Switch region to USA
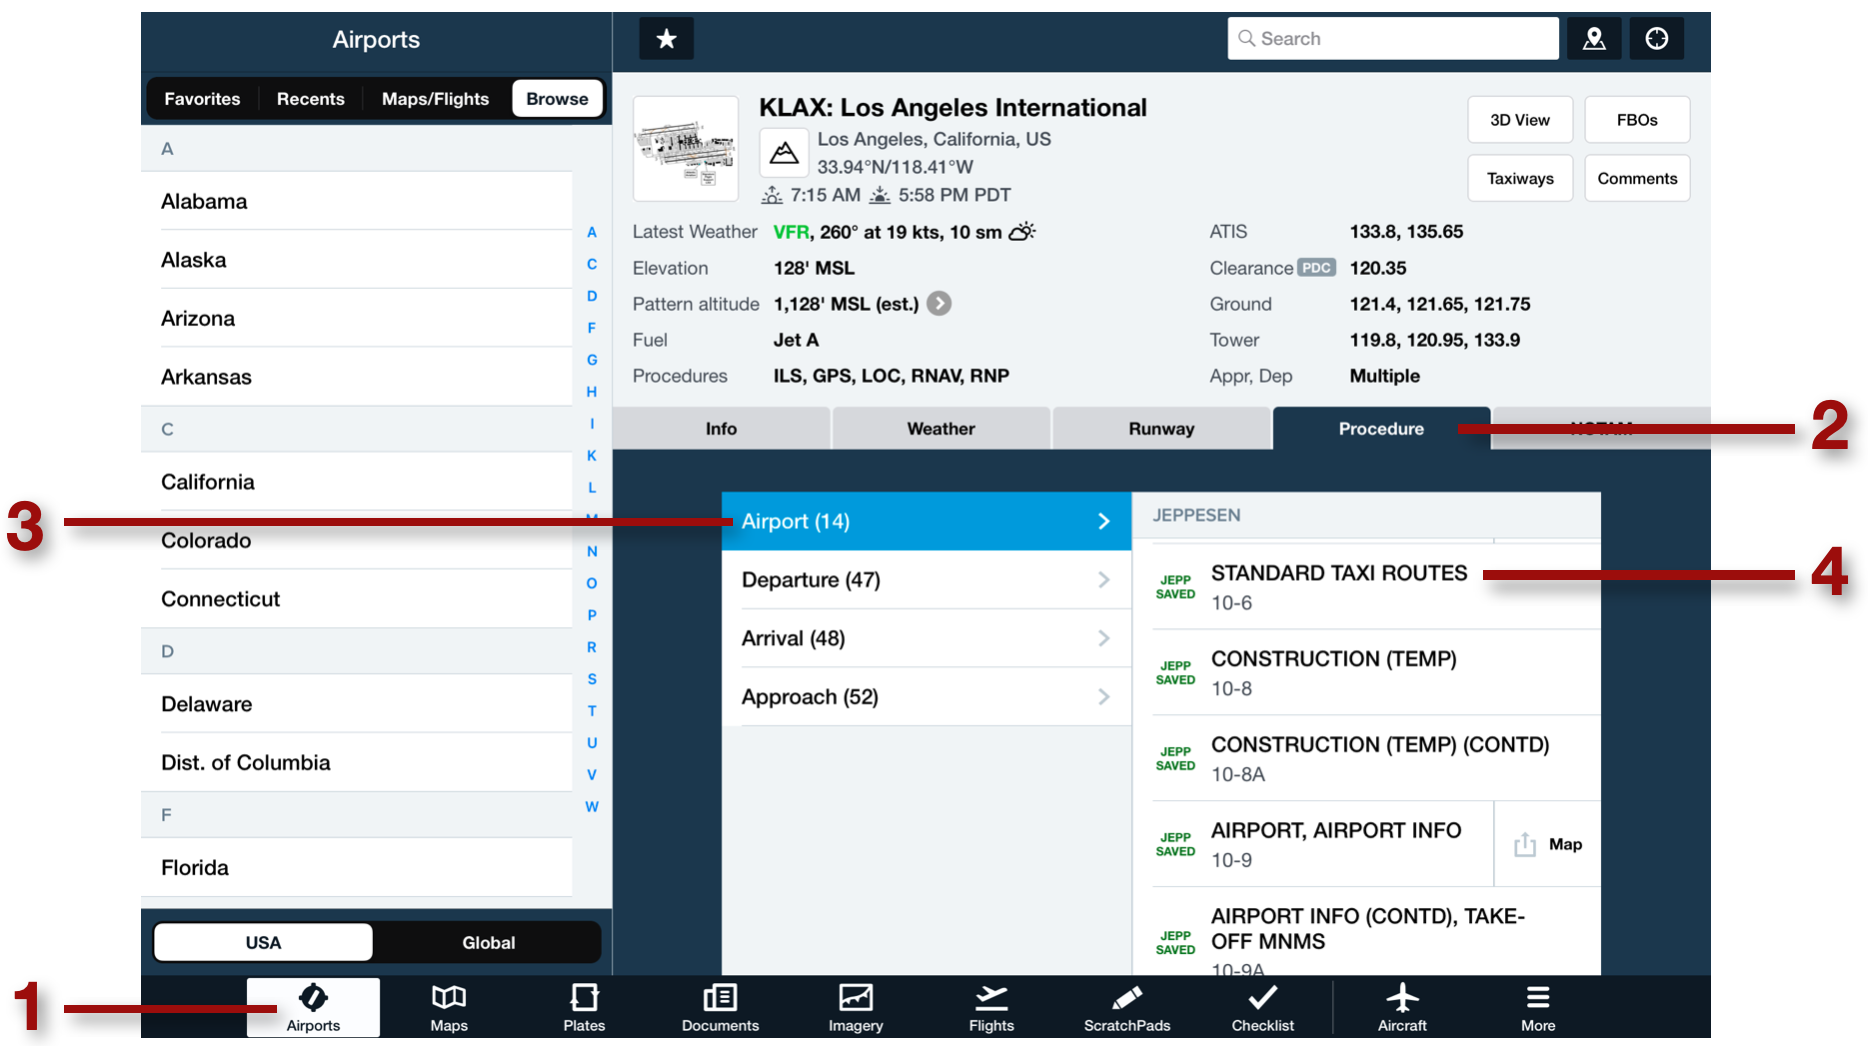This screenshot has height=1046, width=1868. pos(263,942)
